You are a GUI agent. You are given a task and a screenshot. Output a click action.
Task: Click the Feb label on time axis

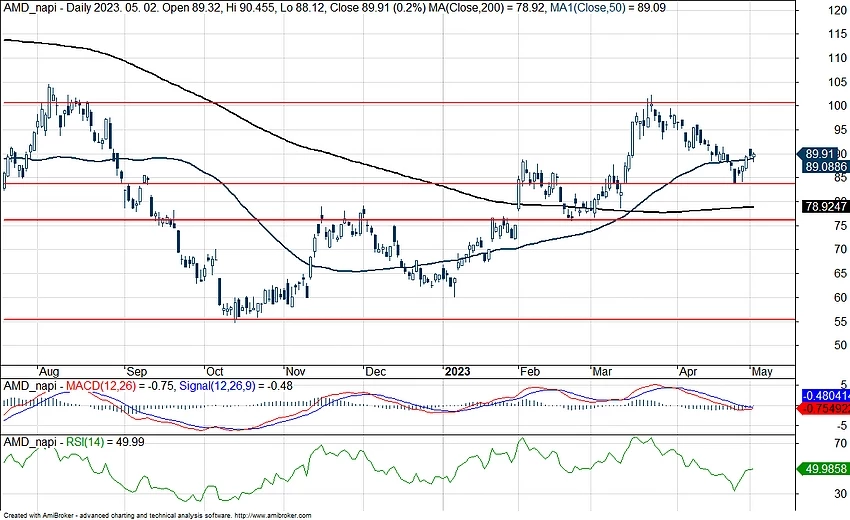click(530, 372)
